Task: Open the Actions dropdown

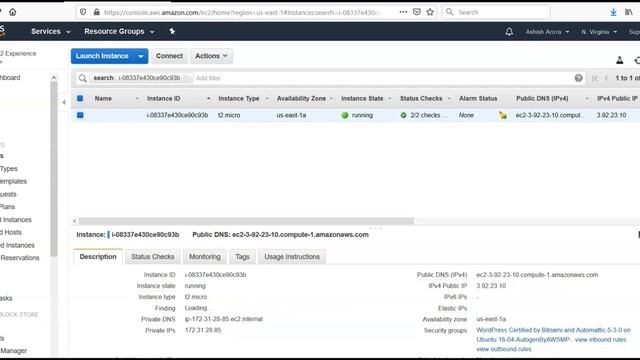Action: 211,56
